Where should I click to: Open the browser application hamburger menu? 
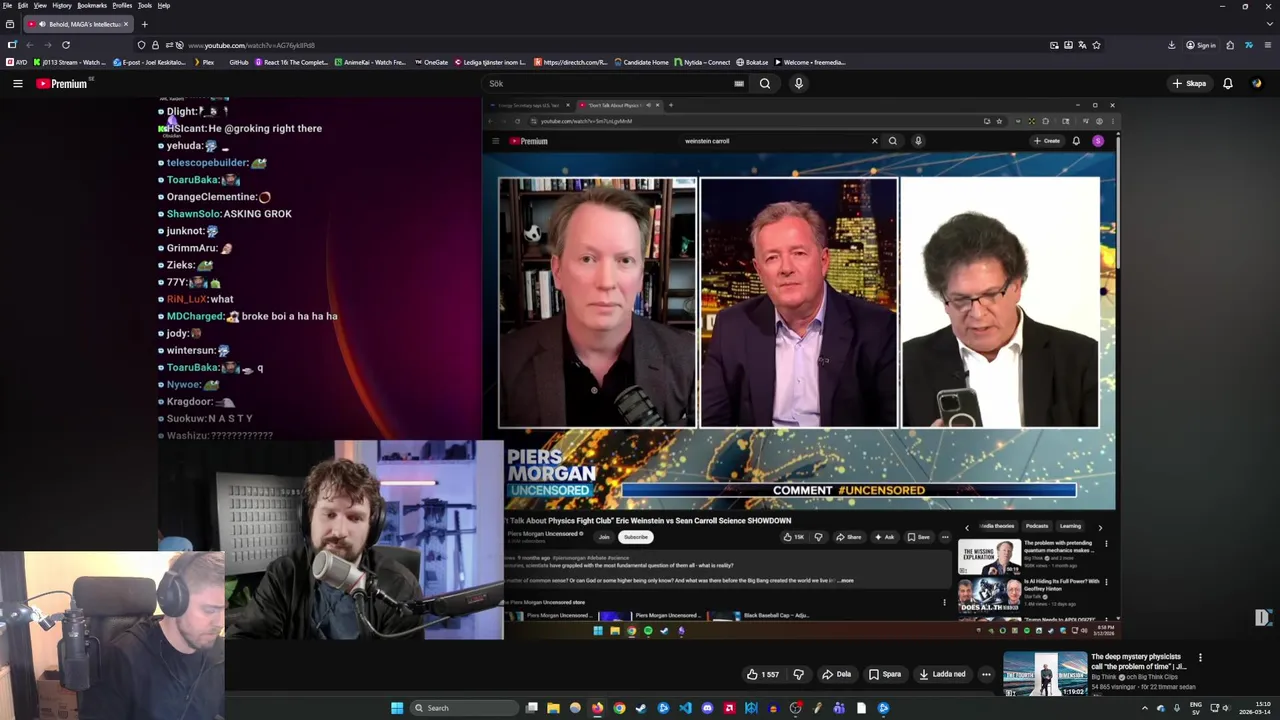(1268, 45)
